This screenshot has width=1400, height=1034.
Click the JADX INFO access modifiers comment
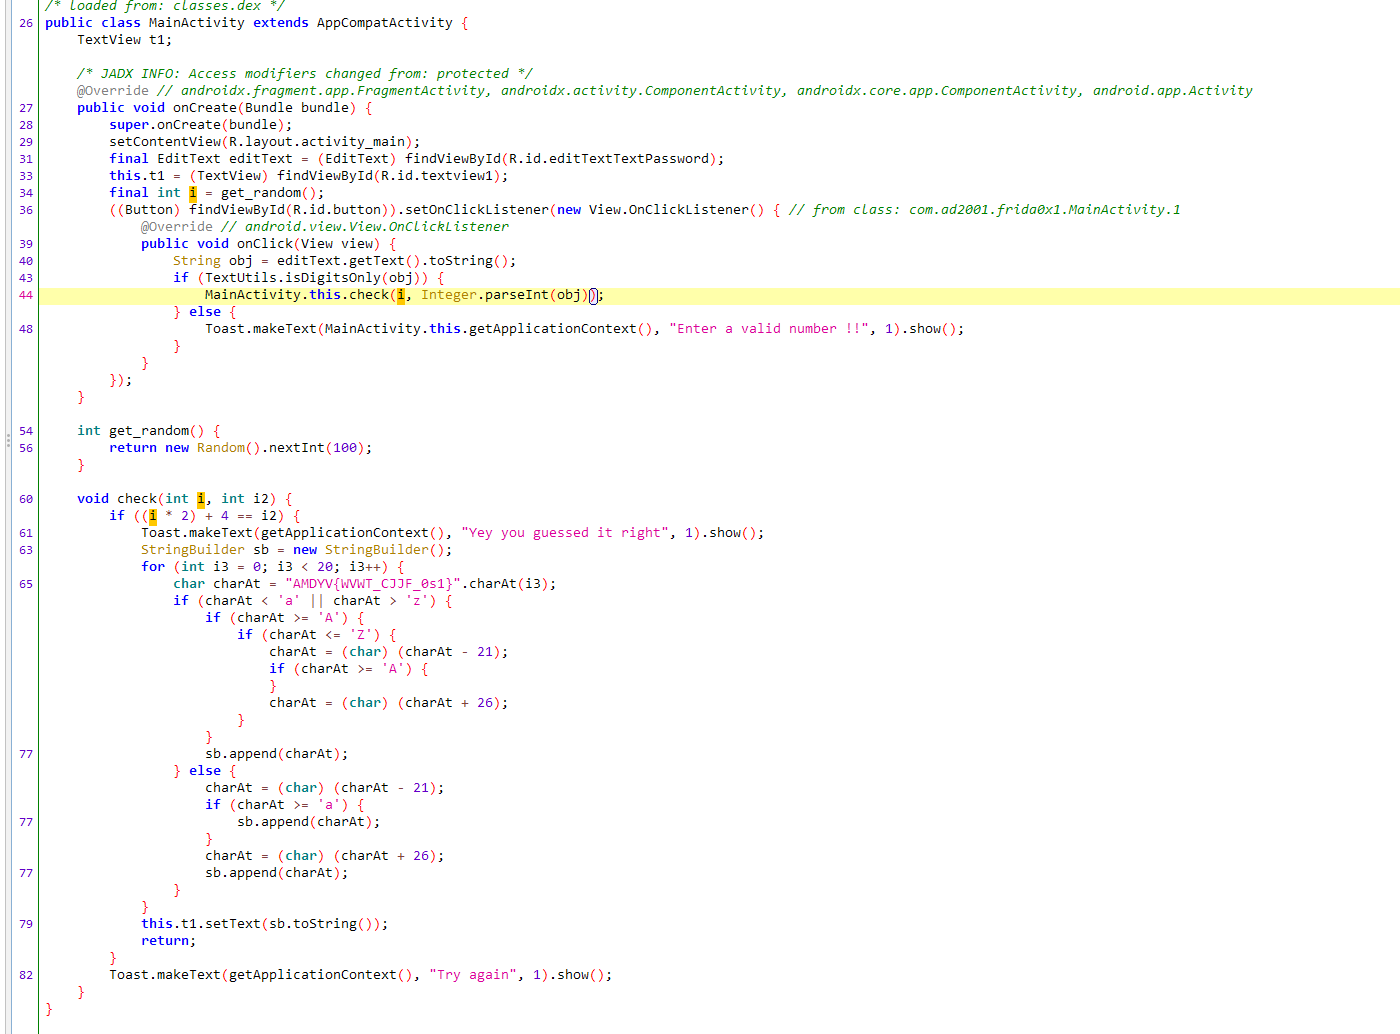tap(304, 74)
